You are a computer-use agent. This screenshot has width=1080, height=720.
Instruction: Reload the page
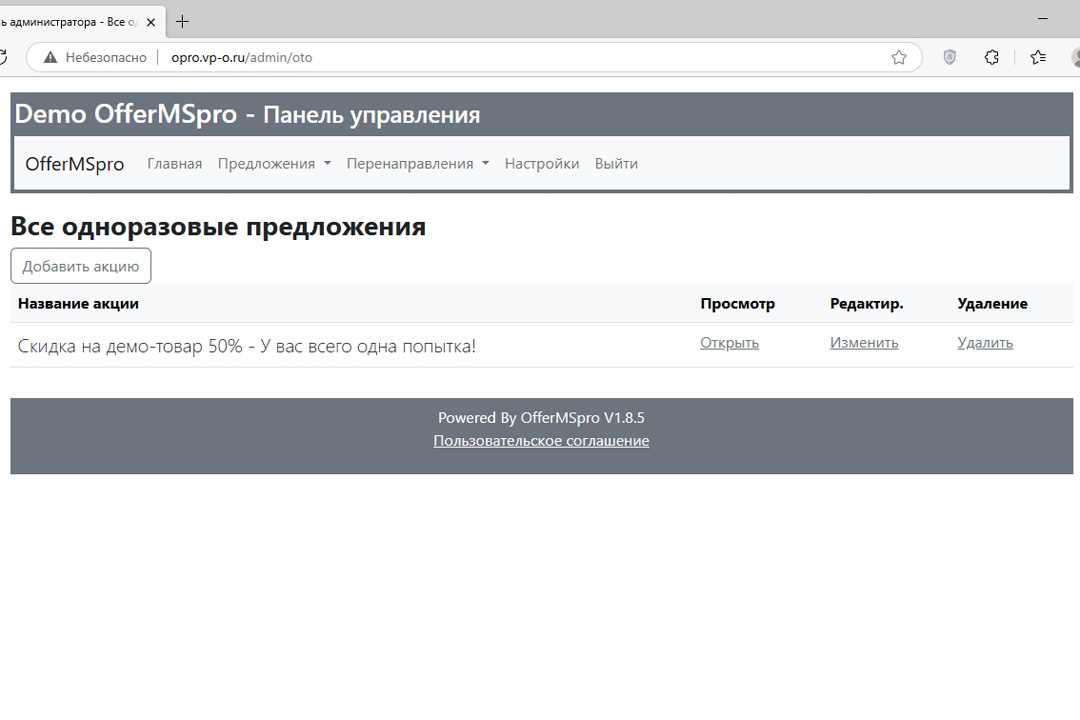point(3,57)
